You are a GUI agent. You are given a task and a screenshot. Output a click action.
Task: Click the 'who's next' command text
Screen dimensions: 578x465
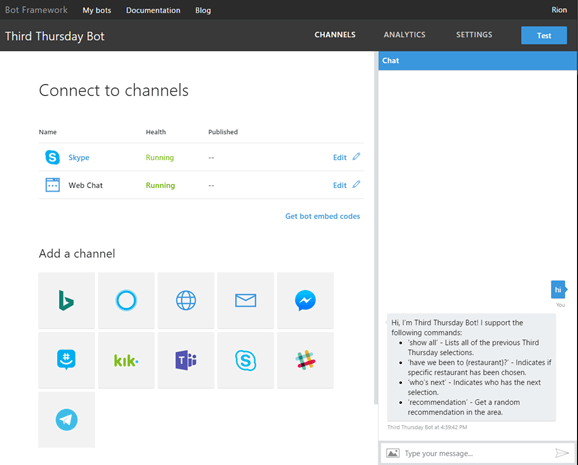coord(427,382)
